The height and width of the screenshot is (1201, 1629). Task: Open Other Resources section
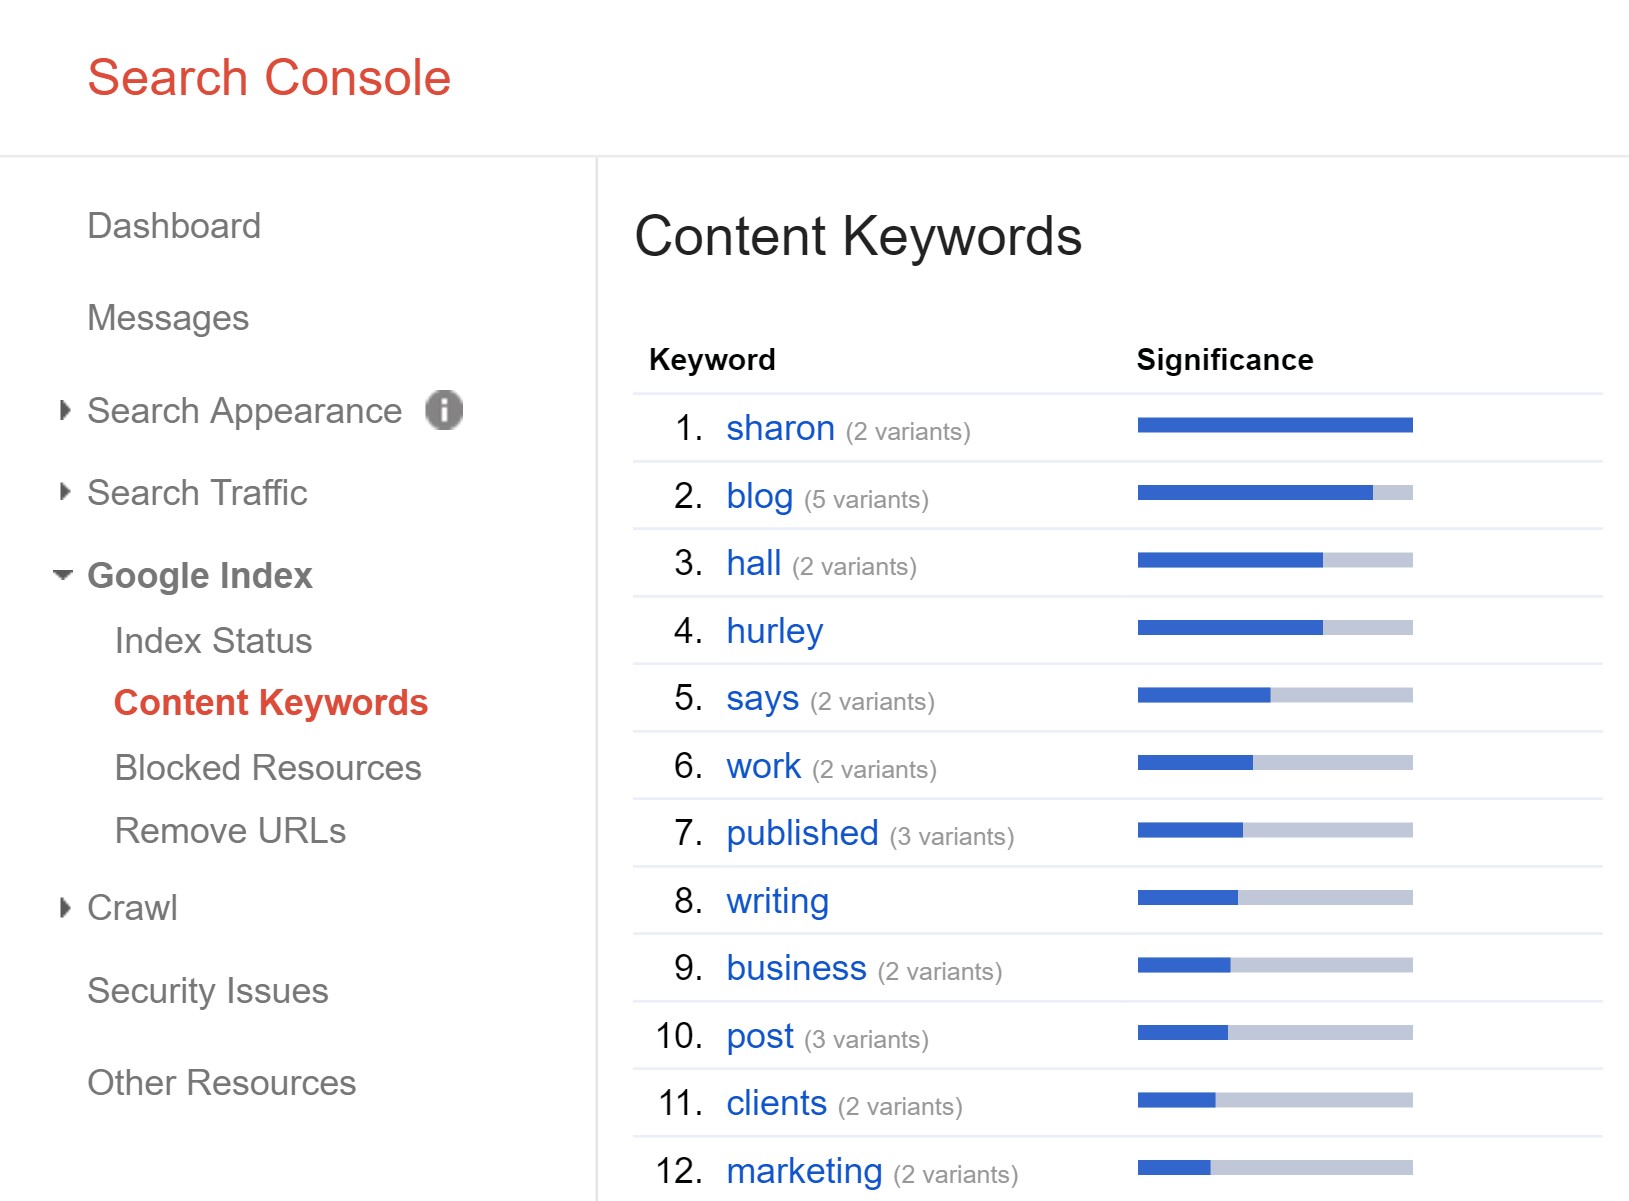[222, 1083]
